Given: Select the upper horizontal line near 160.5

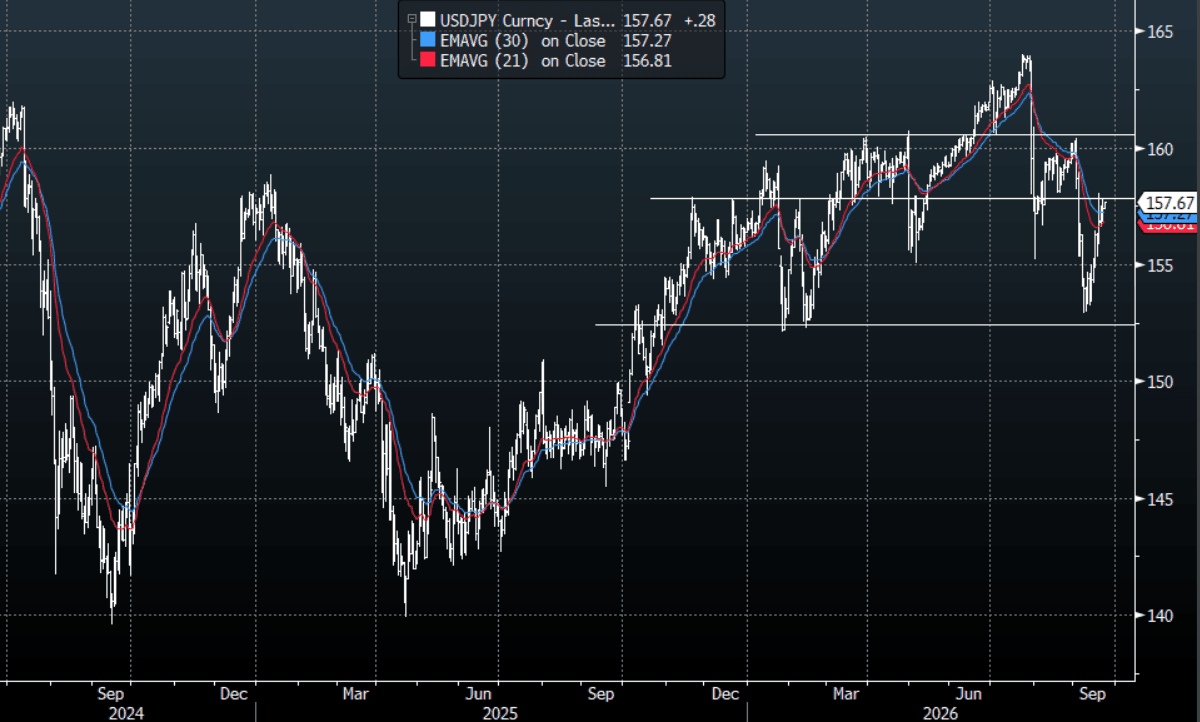Looking at the screenshot, I should point(945,134).
